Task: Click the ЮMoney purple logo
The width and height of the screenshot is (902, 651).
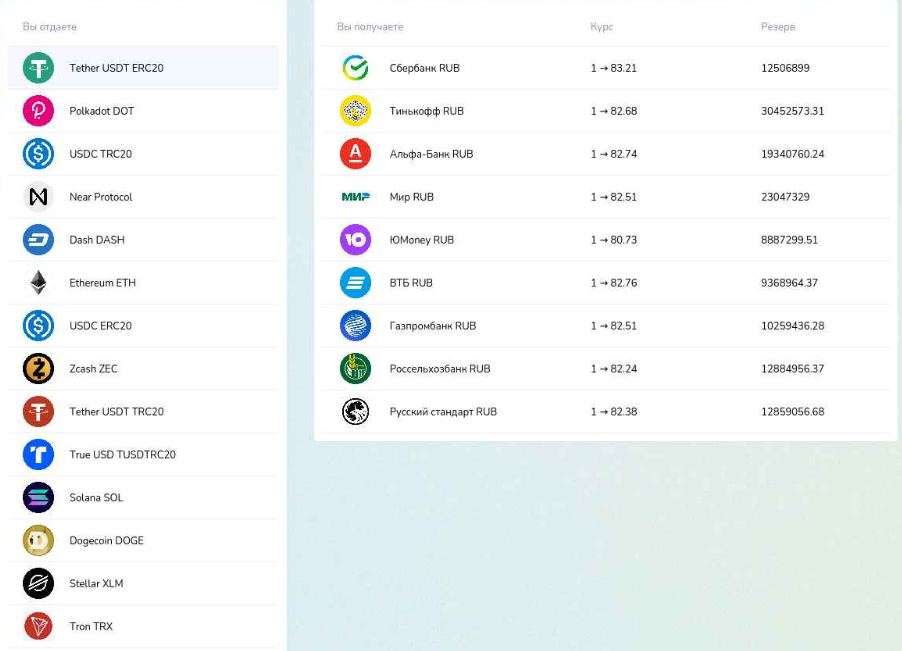Action: pos(356,240)
